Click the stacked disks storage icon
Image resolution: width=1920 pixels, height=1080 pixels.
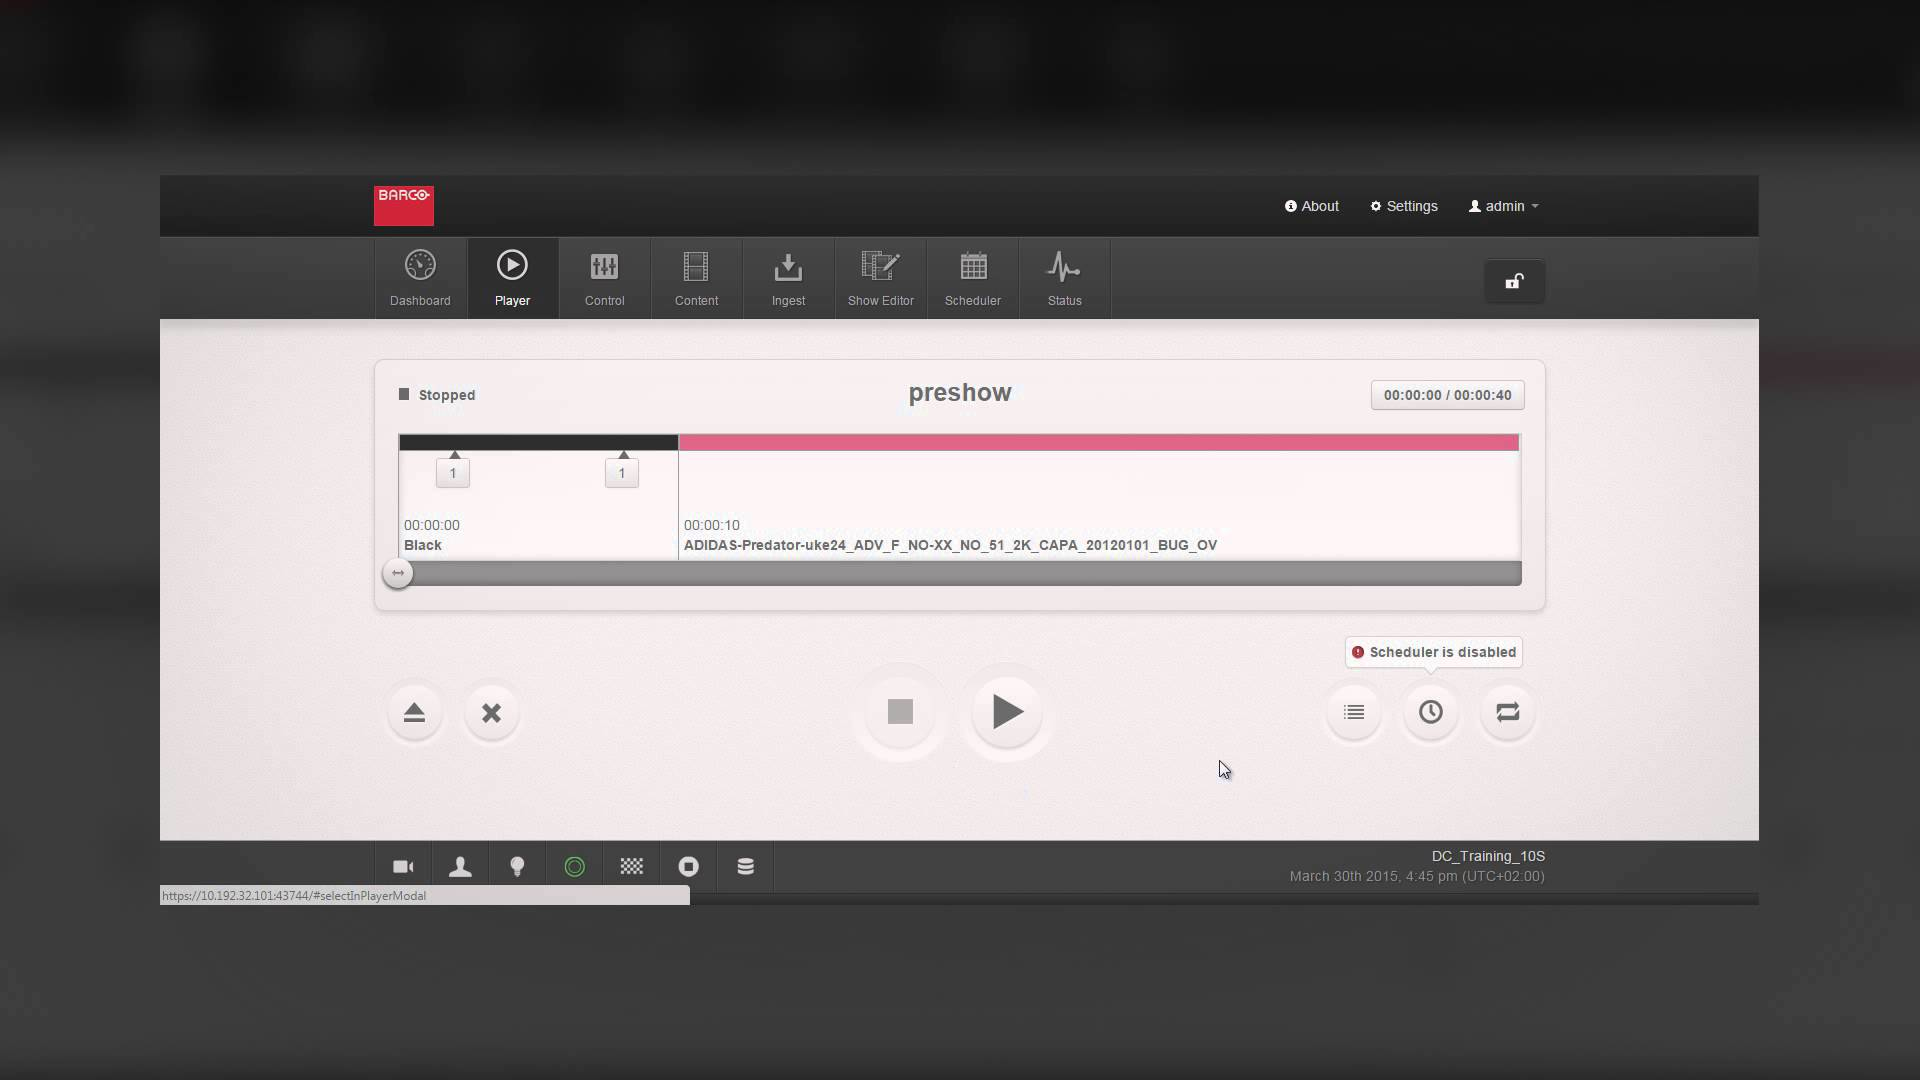pyautogui.click(x=745, y=867)
